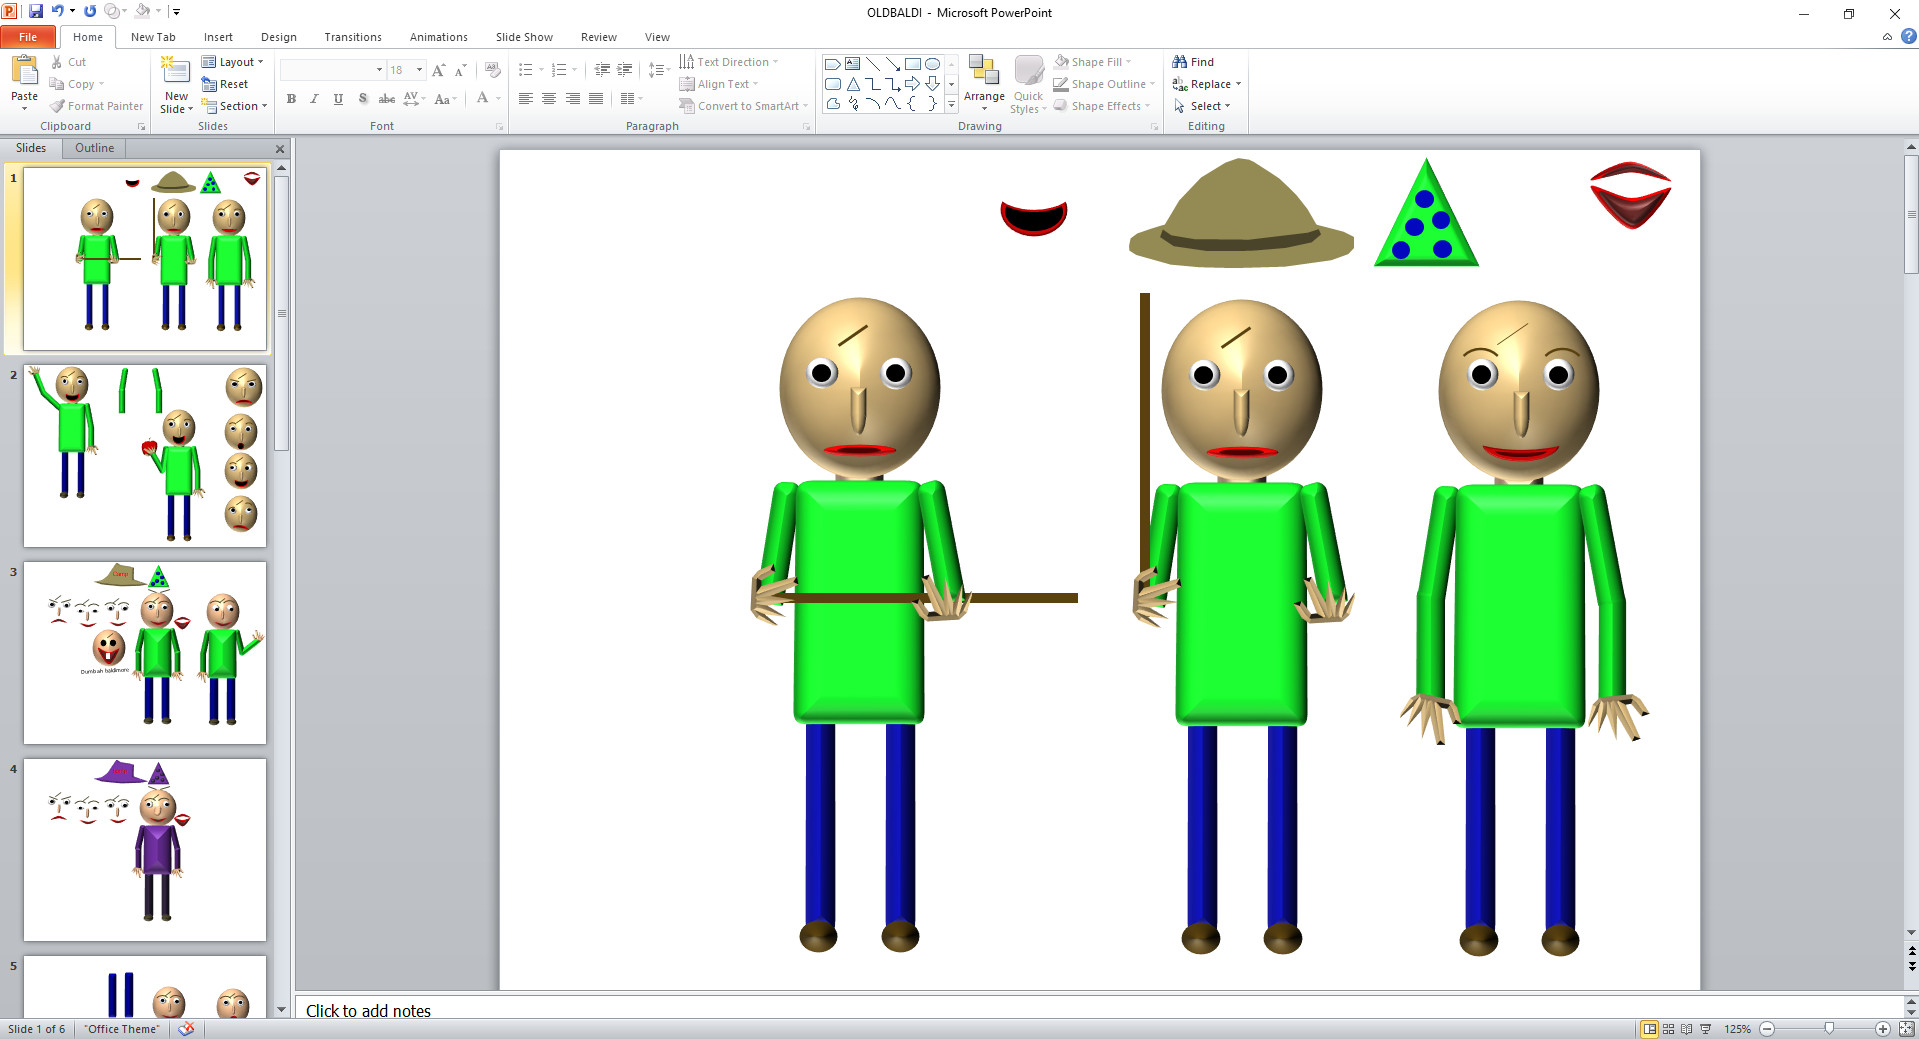Align text left
This screenshot has height=1039, width=1919.
click(x=525, y=98)
